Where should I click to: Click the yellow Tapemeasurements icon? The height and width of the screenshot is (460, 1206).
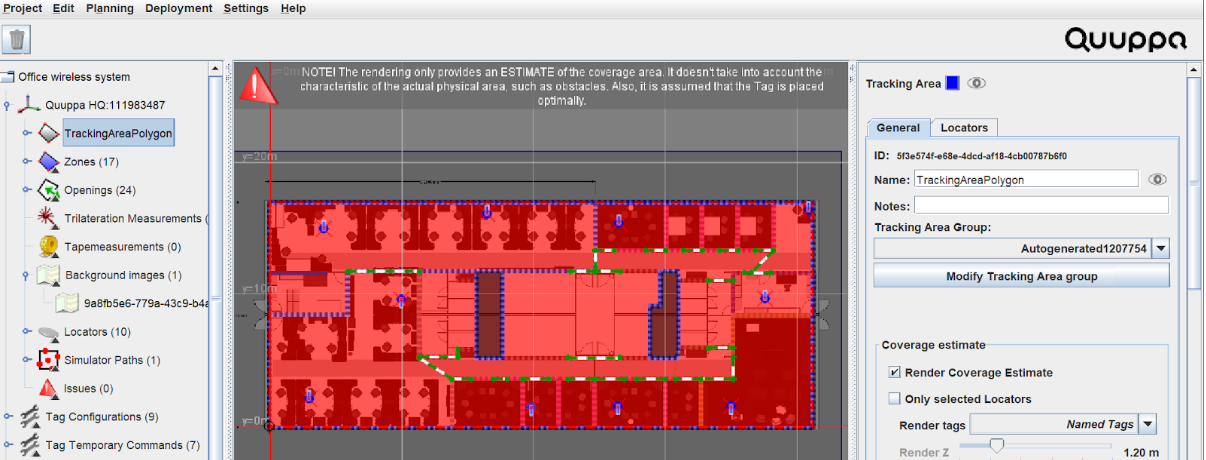49,246
